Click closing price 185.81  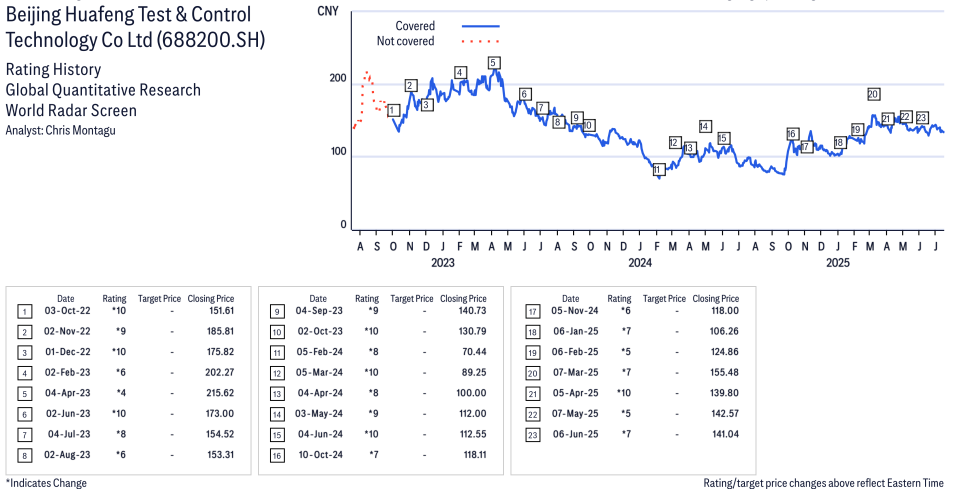tap(220, 331)
